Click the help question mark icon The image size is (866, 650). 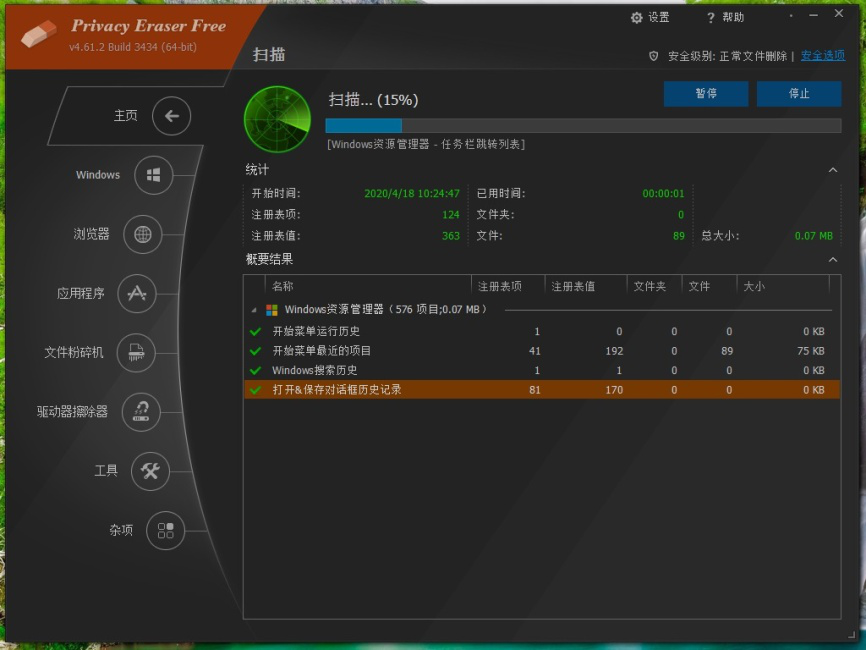[710, 18]
